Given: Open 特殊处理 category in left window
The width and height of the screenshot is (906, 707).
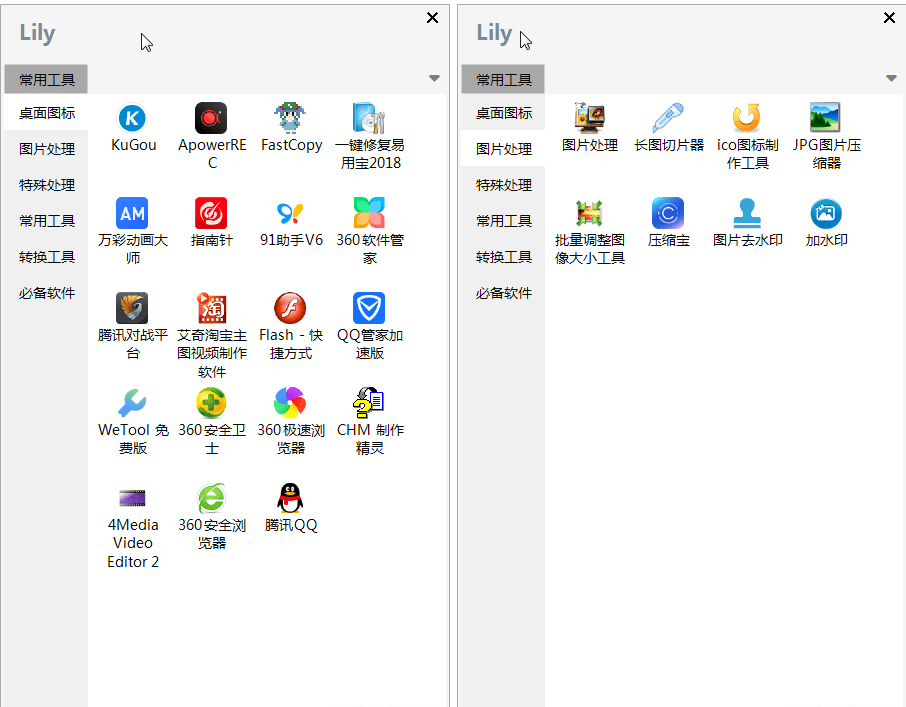Looking at the screenshot, I should (x=46, y=185).
